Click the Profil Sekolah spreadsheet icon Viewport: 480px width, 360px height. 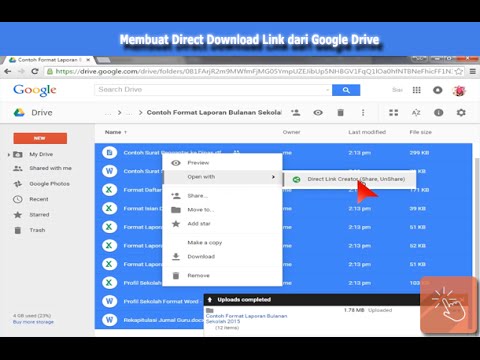[109, 283]
